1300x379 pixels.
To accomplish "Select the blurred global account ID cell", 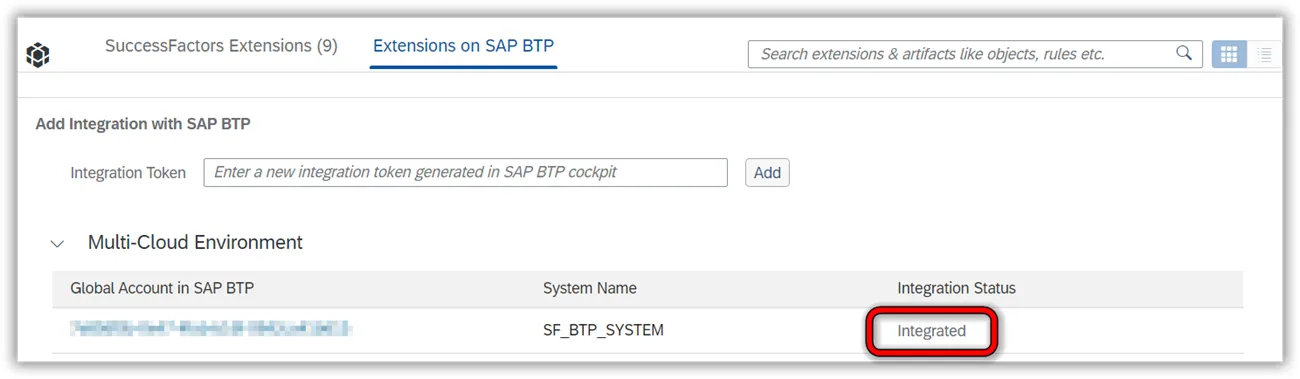I will (210, 328).
